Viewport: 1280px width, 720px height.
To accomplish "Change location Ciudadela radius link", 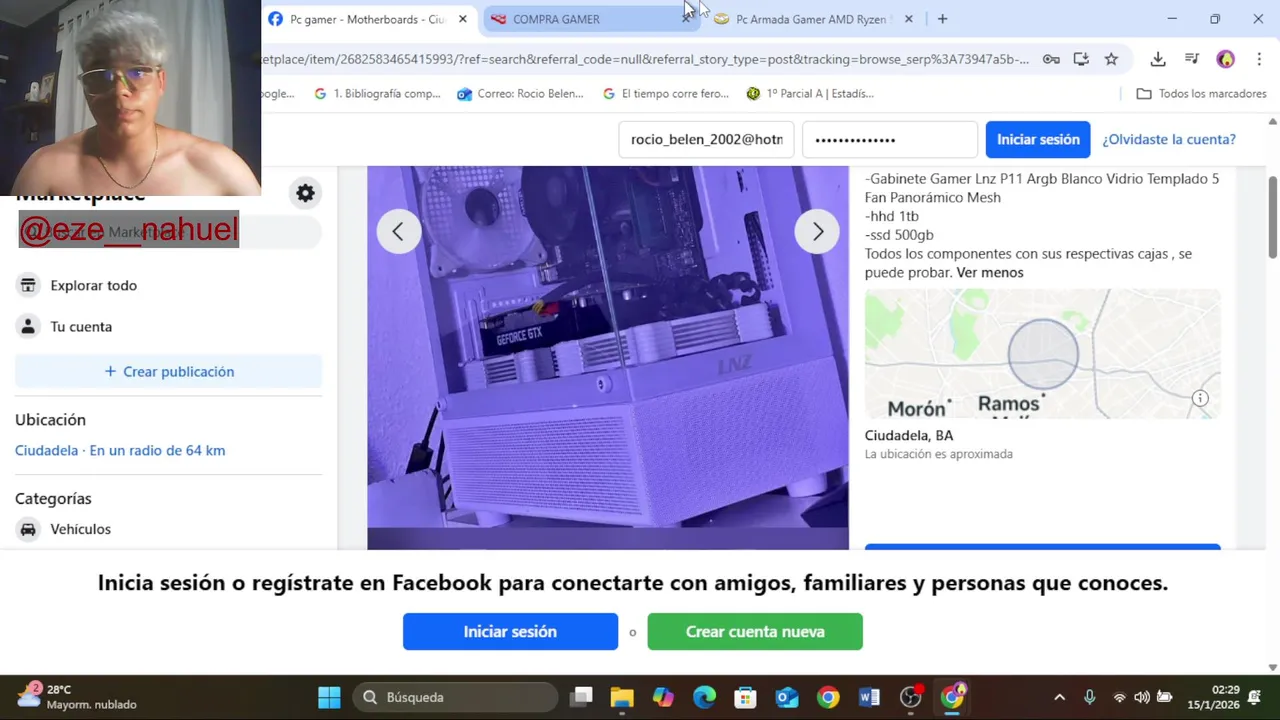I will pos(120,450).
